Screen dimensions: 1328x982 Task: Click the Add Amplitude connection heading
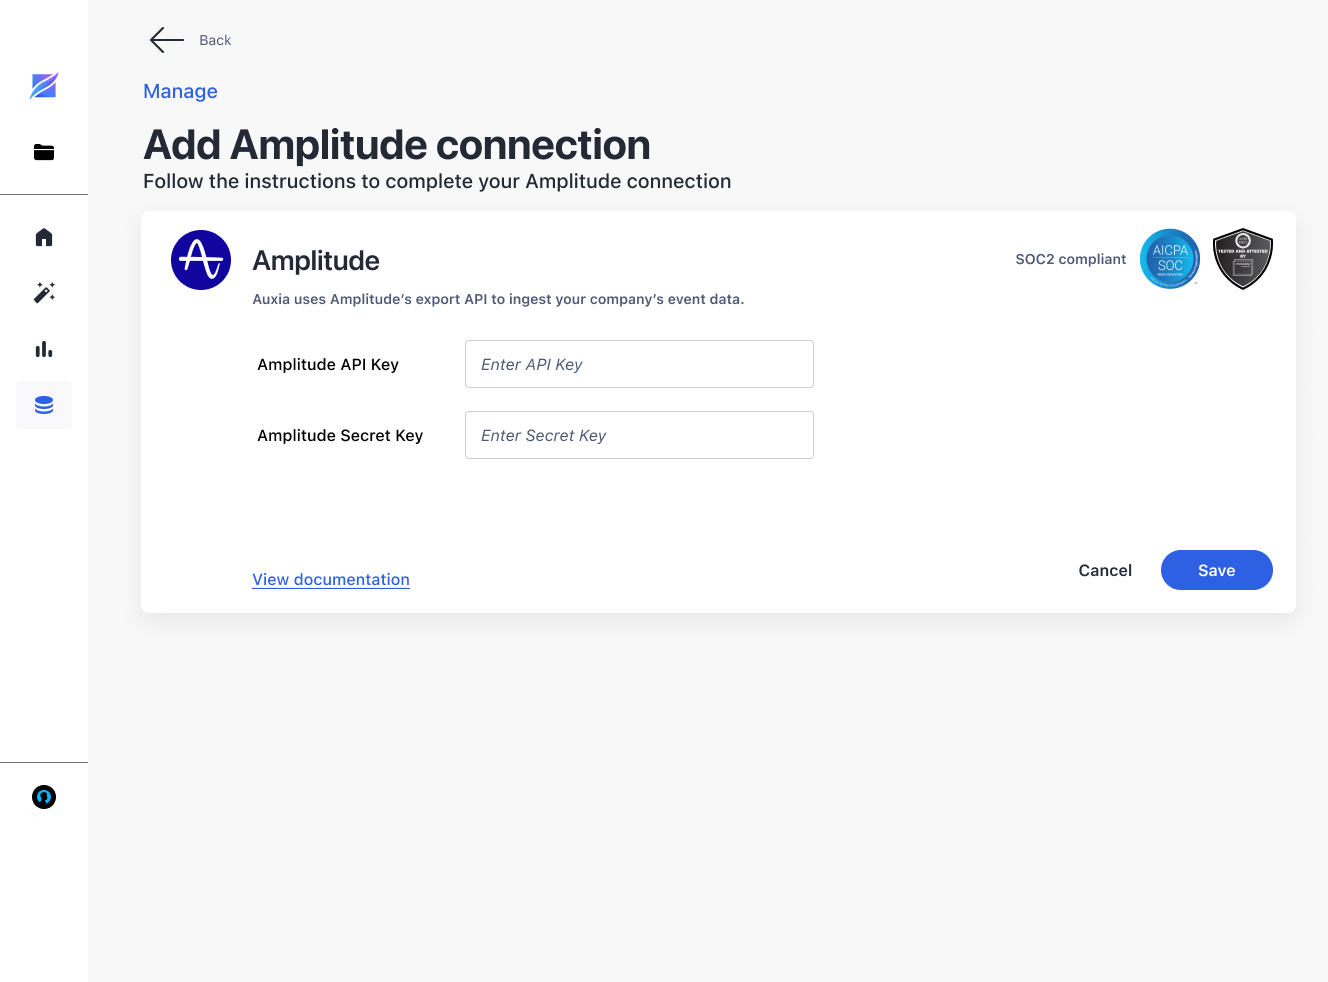click(397, 145)
